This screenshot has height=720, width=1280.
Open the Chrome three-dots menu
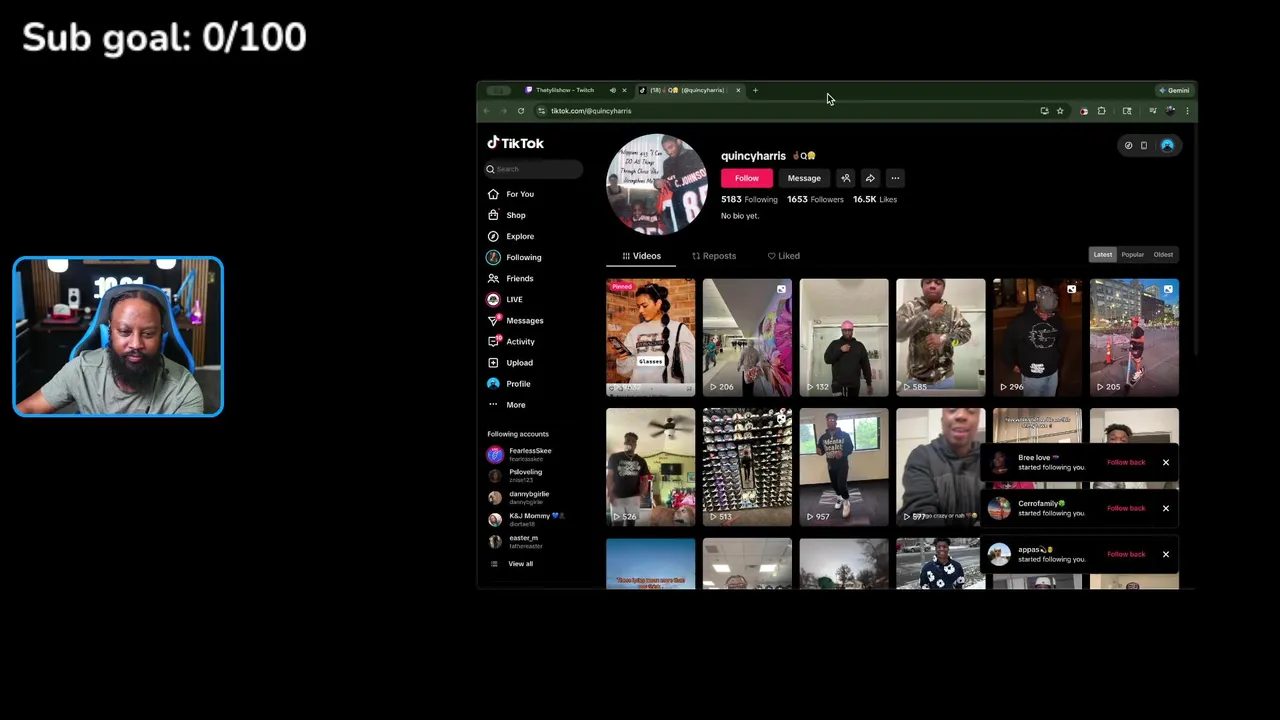(x=1187, y=111)
